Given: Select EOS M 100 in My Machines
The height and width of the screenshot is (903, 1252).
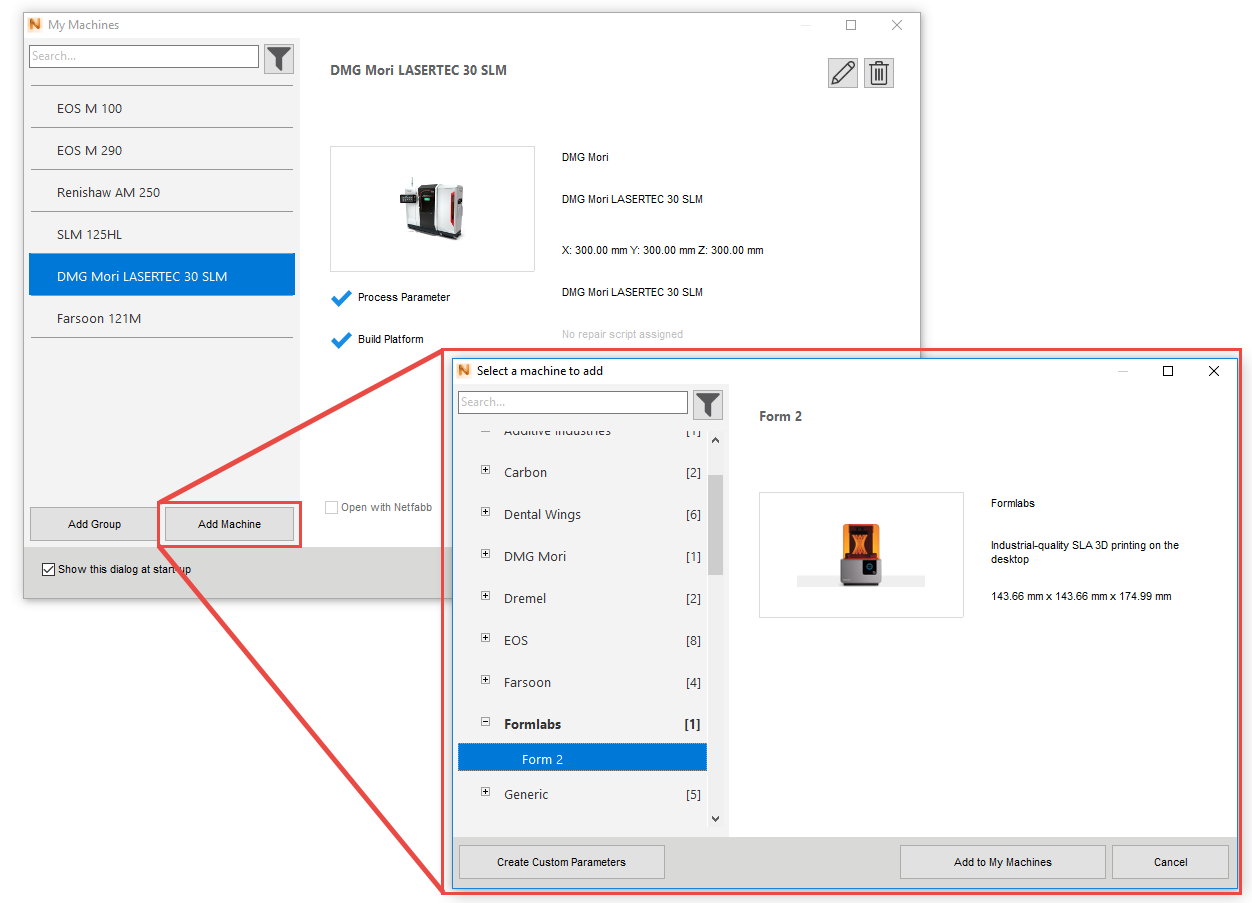Looking at the screenshot, I should point(161,108).
